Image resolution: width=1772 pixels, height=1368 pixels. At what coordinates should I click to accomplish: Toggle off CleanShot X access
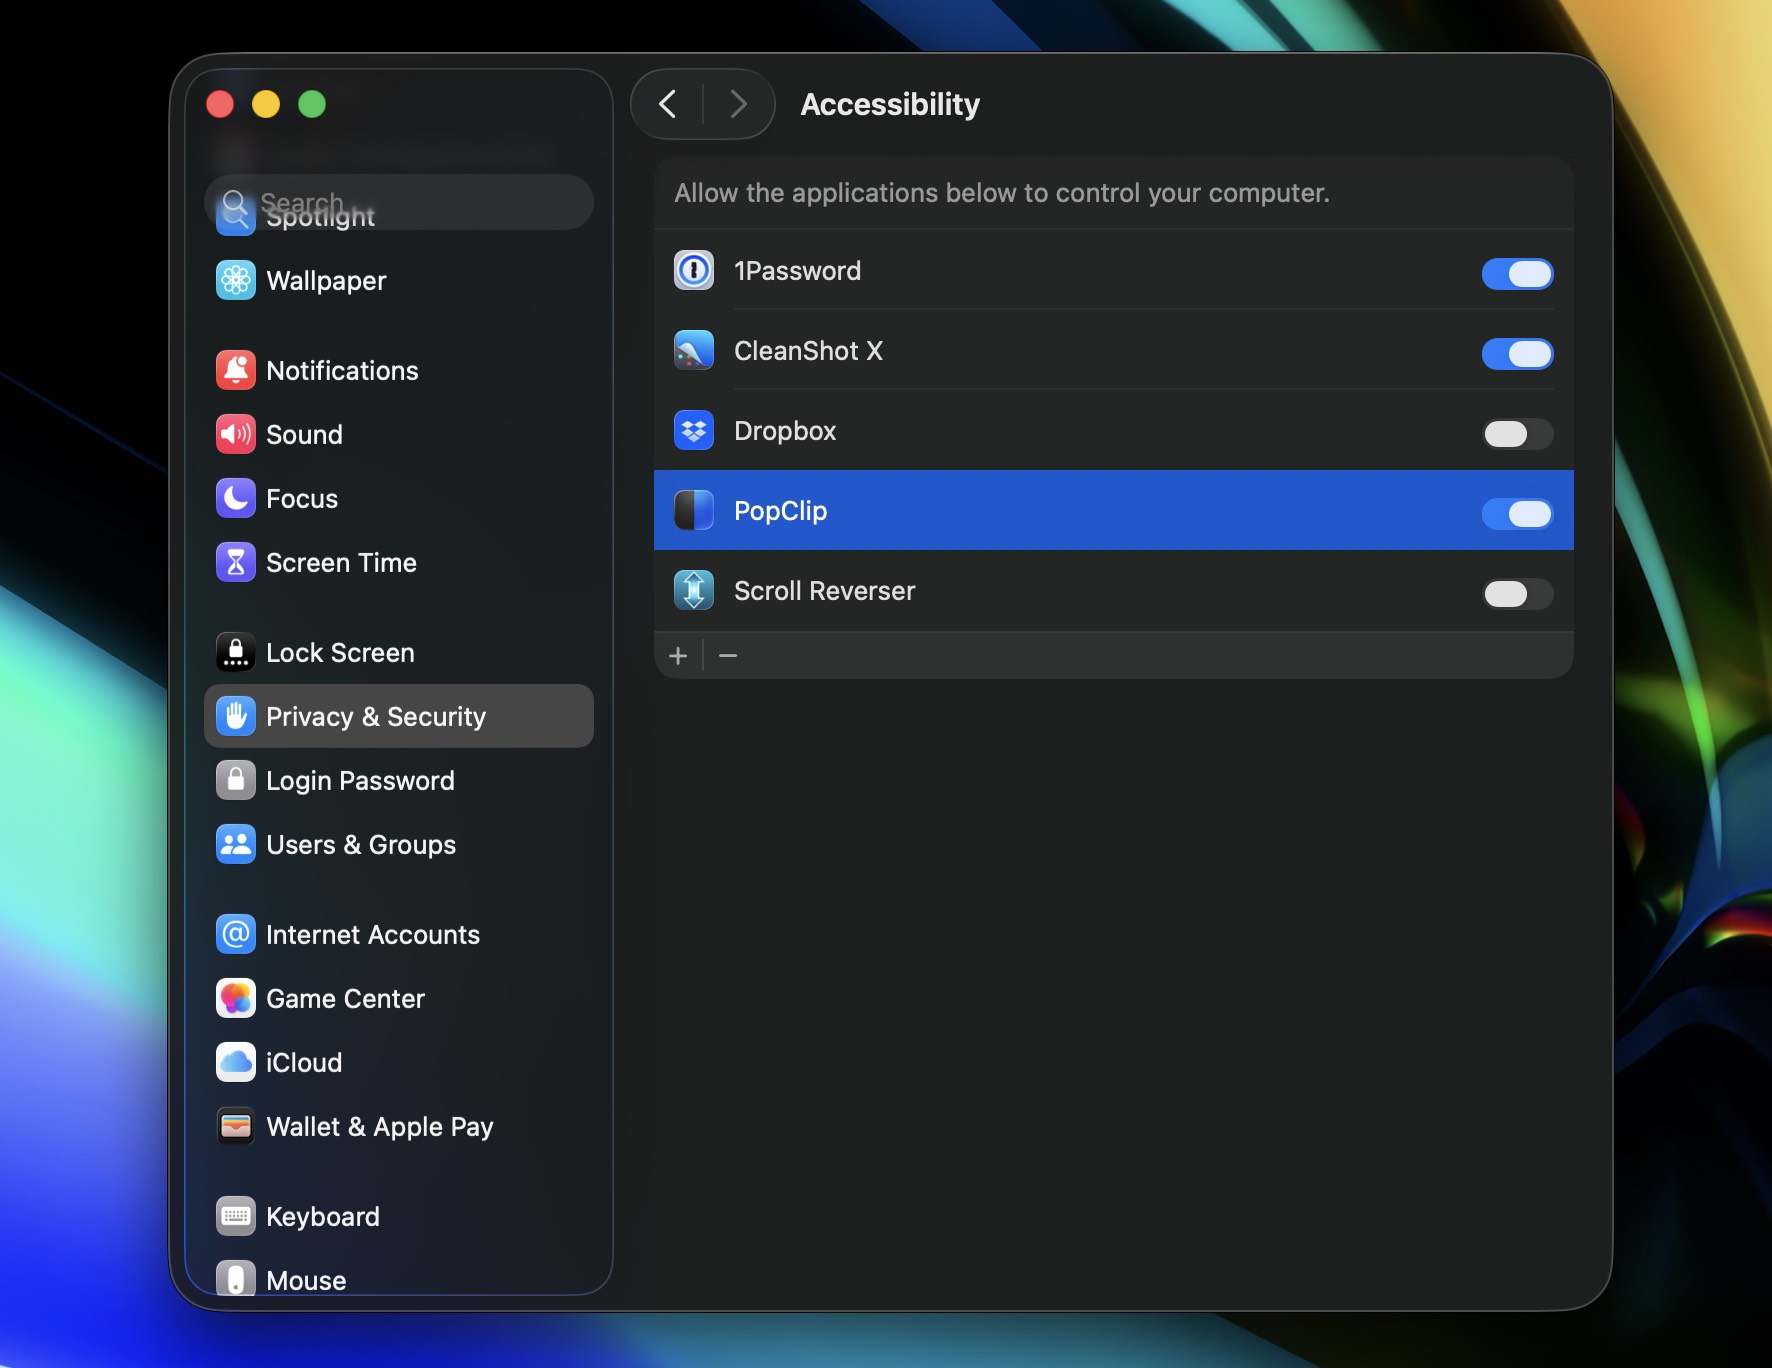coord(1517,354)
